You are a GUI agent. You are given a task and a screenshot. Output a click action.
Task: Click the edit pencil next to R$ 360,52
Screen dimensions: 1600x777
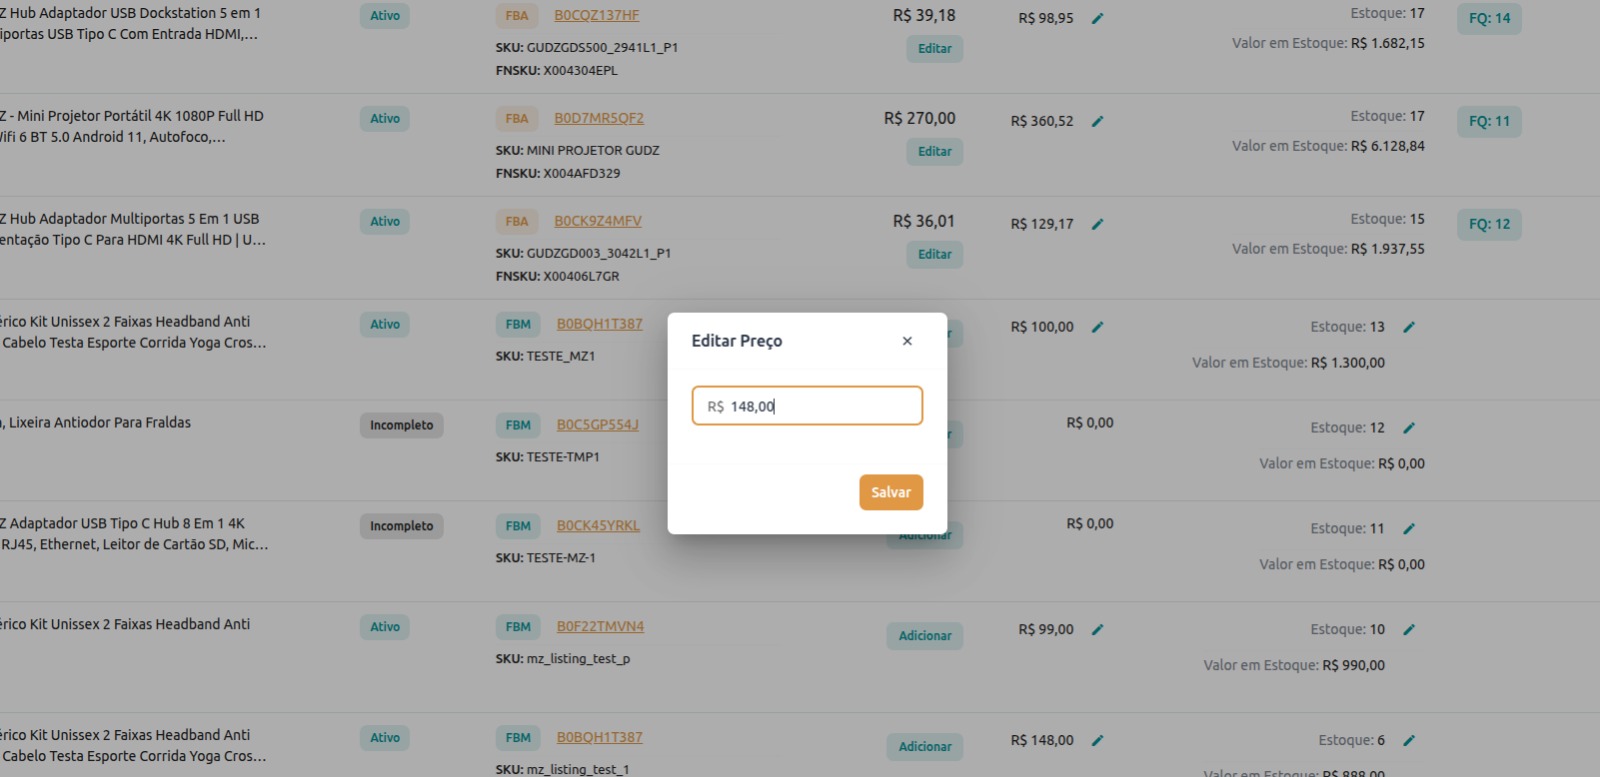(1097, 122)
